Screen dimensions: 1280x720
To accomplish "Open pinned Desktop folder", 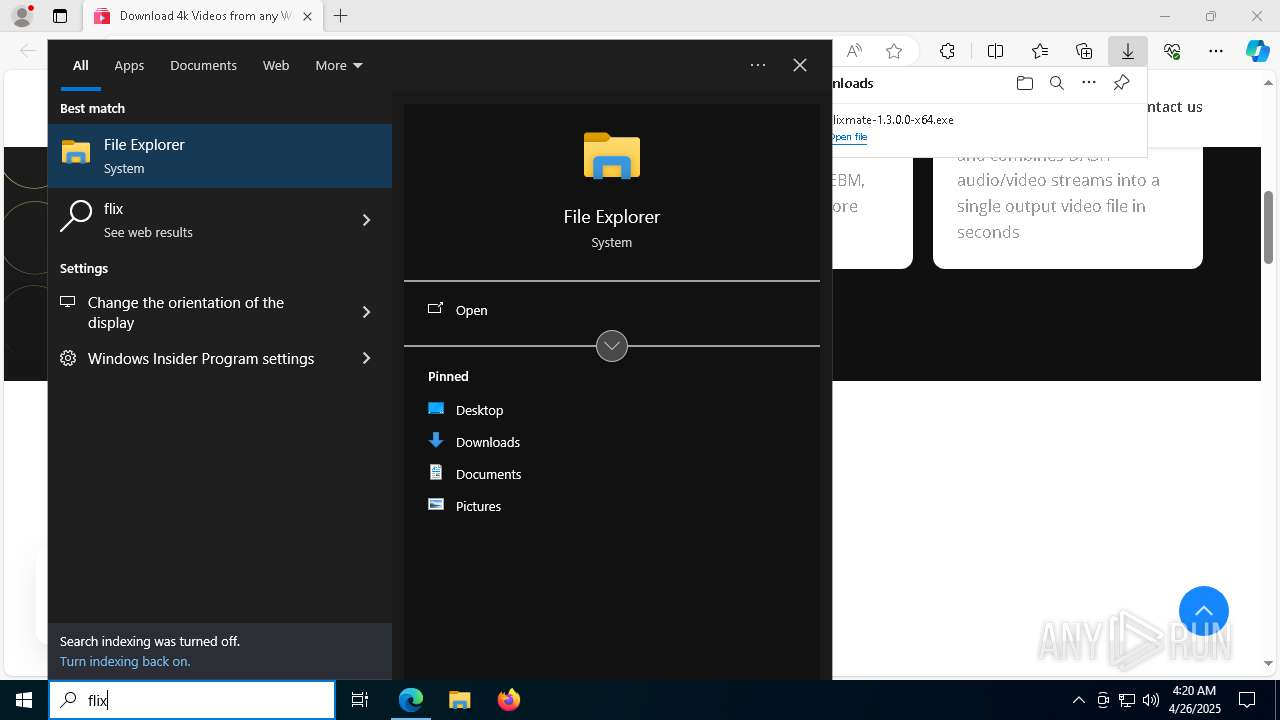I will tap(479, 410).
